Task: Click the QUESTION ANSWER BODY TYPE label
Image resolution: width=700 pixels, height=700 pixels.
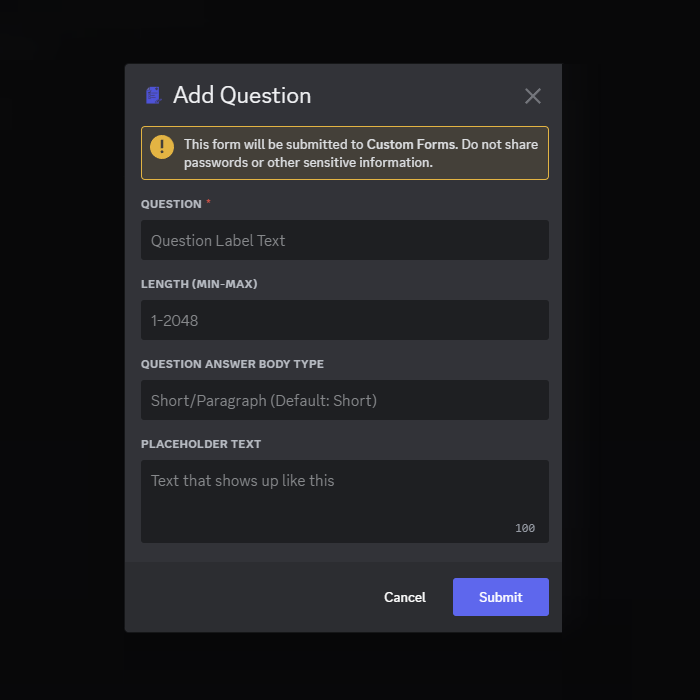Action: 232,364
